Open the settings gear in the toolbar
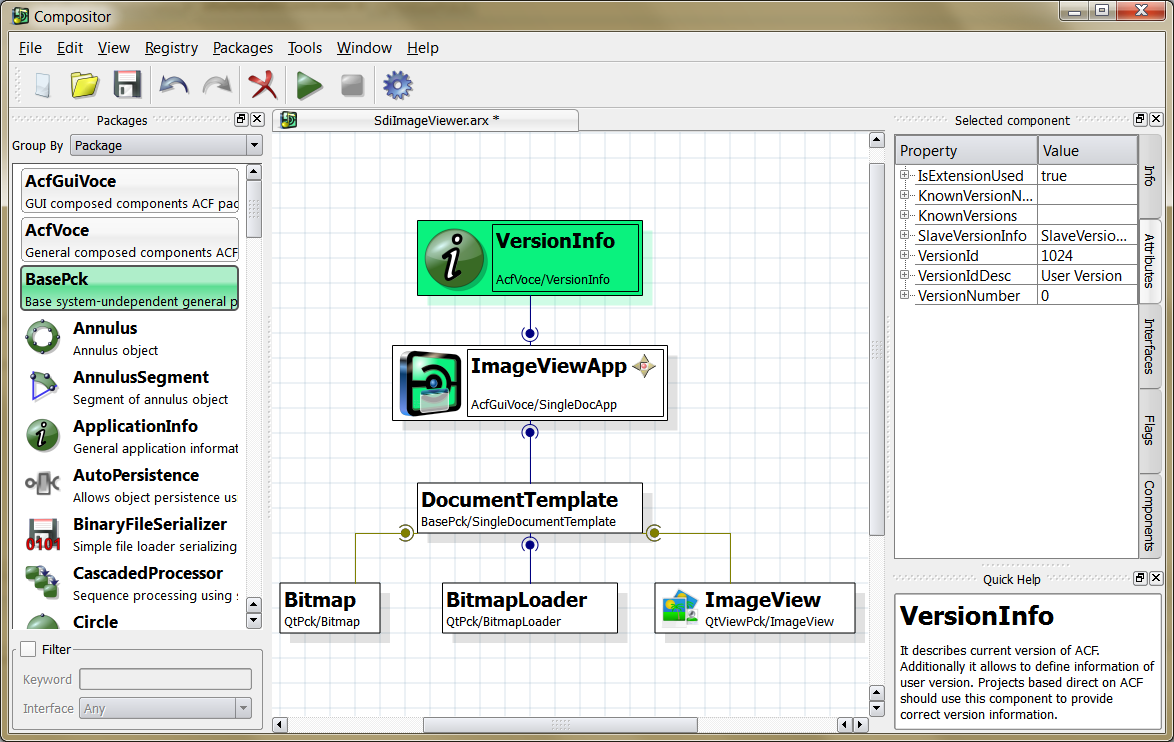Viewport: 1174px width, 742px height. coord(397,85)
